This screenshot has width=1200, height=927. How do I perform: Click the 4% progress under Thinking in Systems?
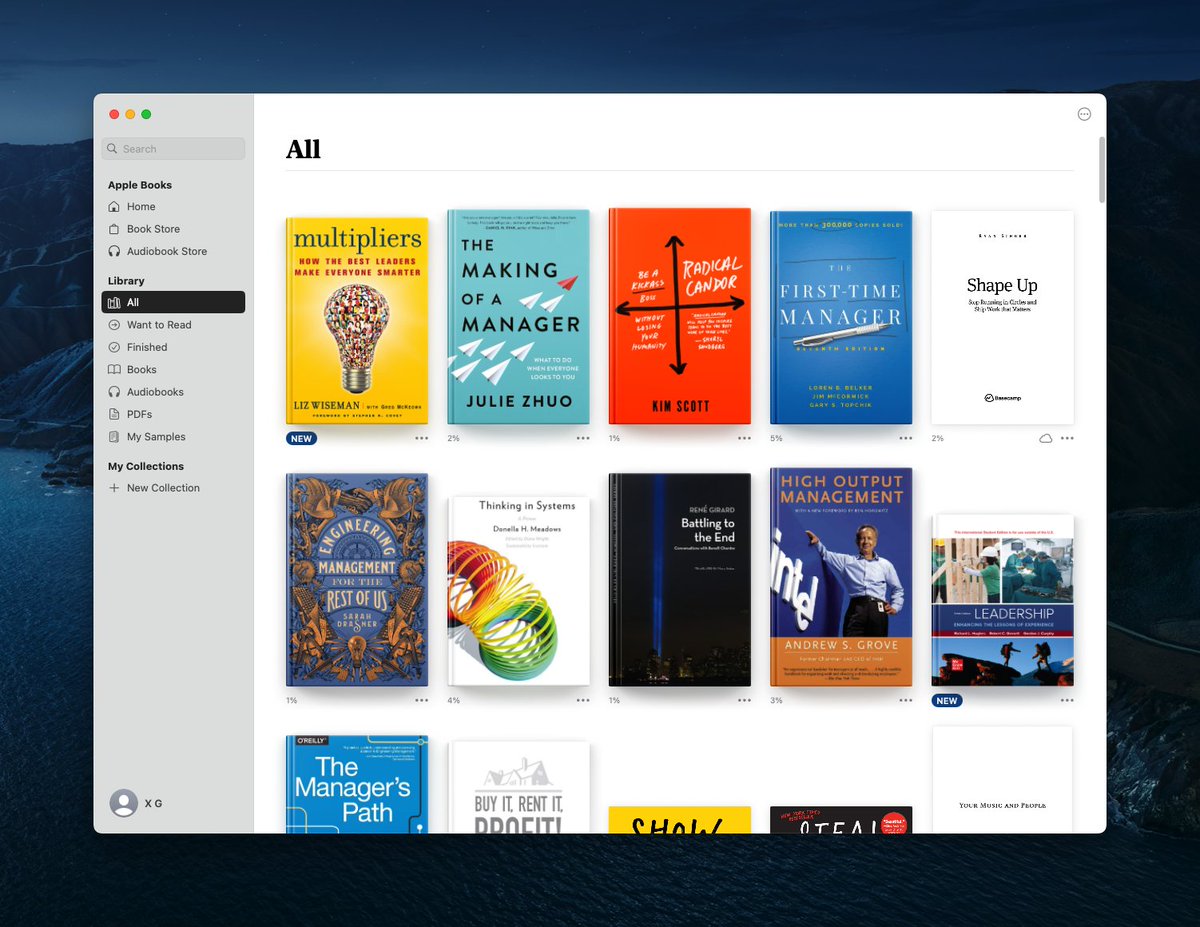[x=454, y=700]
